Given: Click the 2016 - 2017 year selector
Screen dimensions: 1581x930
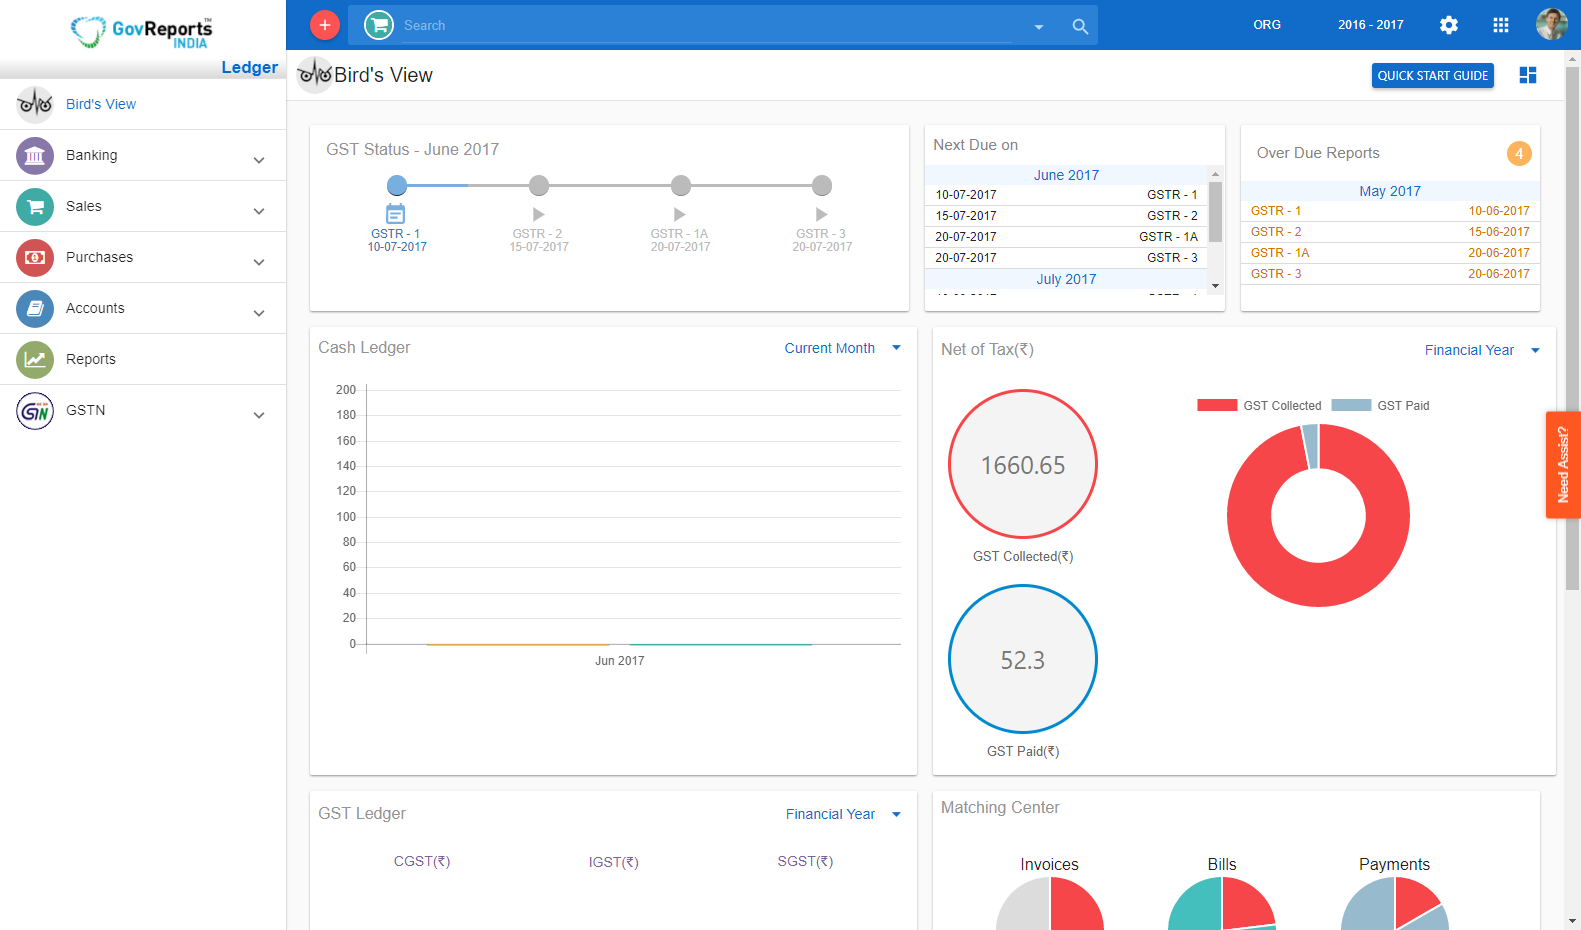Looking at the screenshot, I should click(x=1371, y=25).
